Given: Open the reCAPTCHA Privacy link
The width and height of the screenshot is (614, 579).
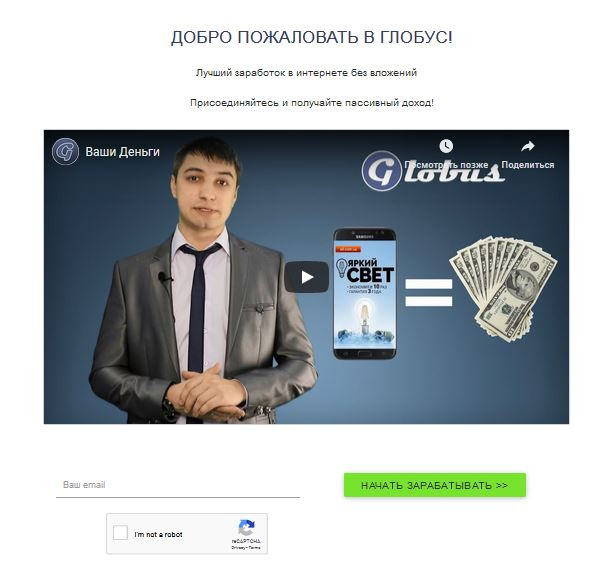Looking at the screenshot, I should click(237, 548).
